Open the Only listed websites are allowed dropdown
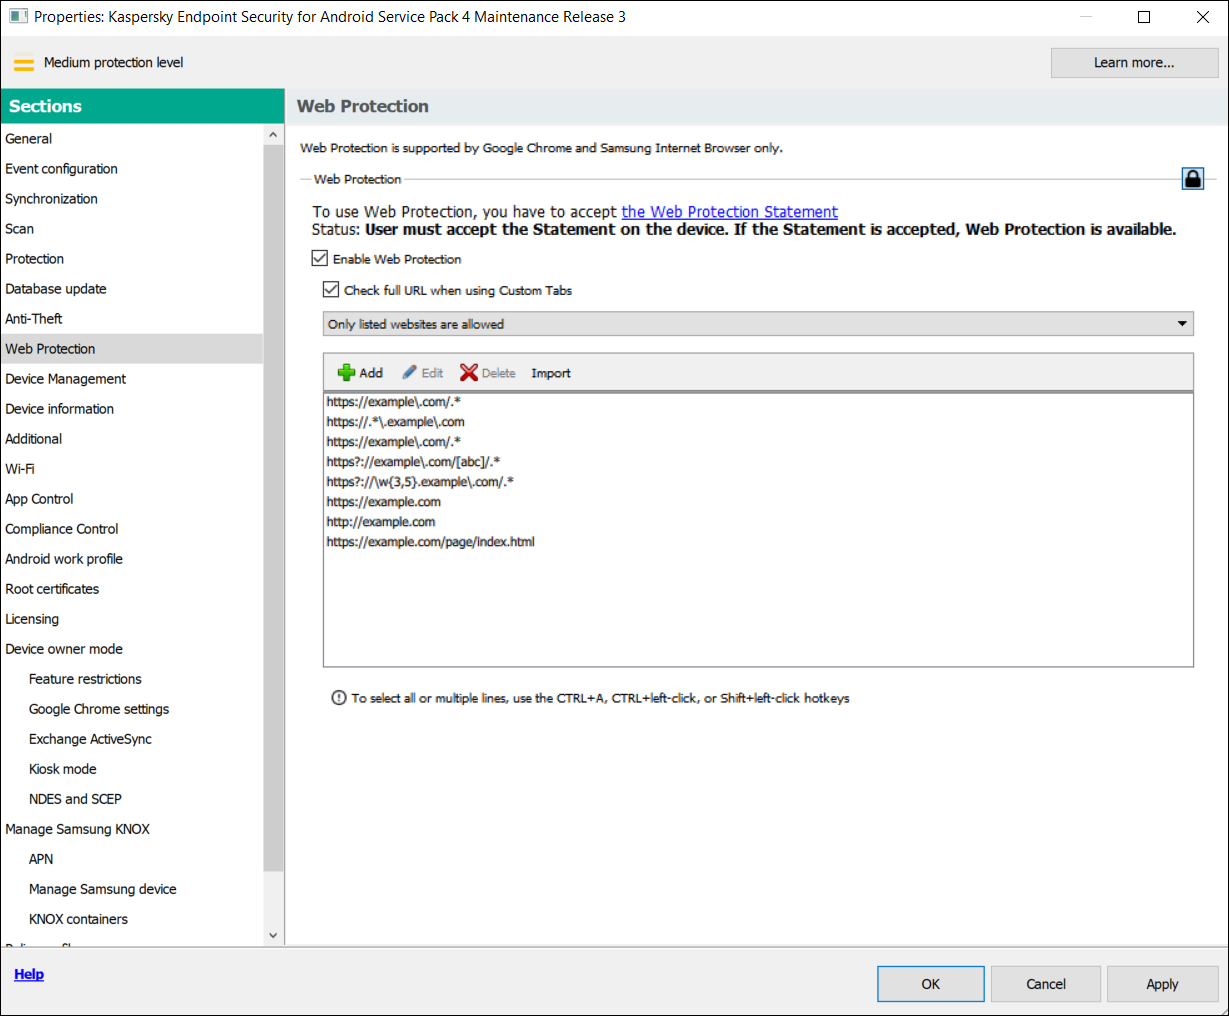 point(1181,323)
